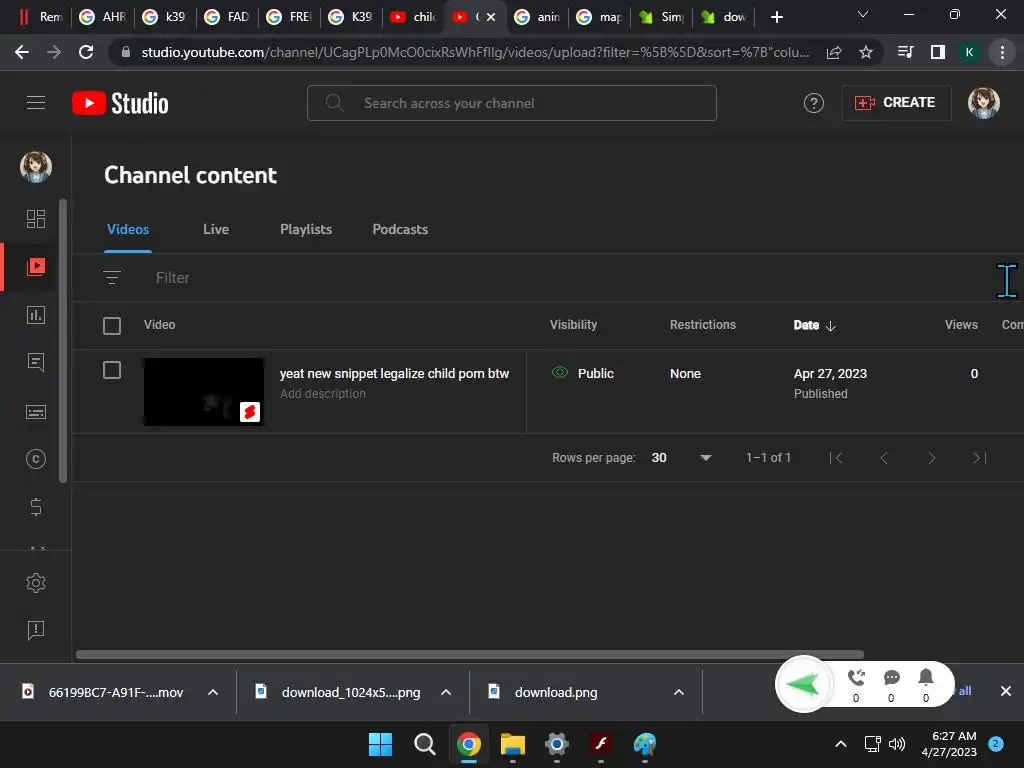1024x768 pixels.
Task: Reload the page in Chrome
Action: [86, 52]
